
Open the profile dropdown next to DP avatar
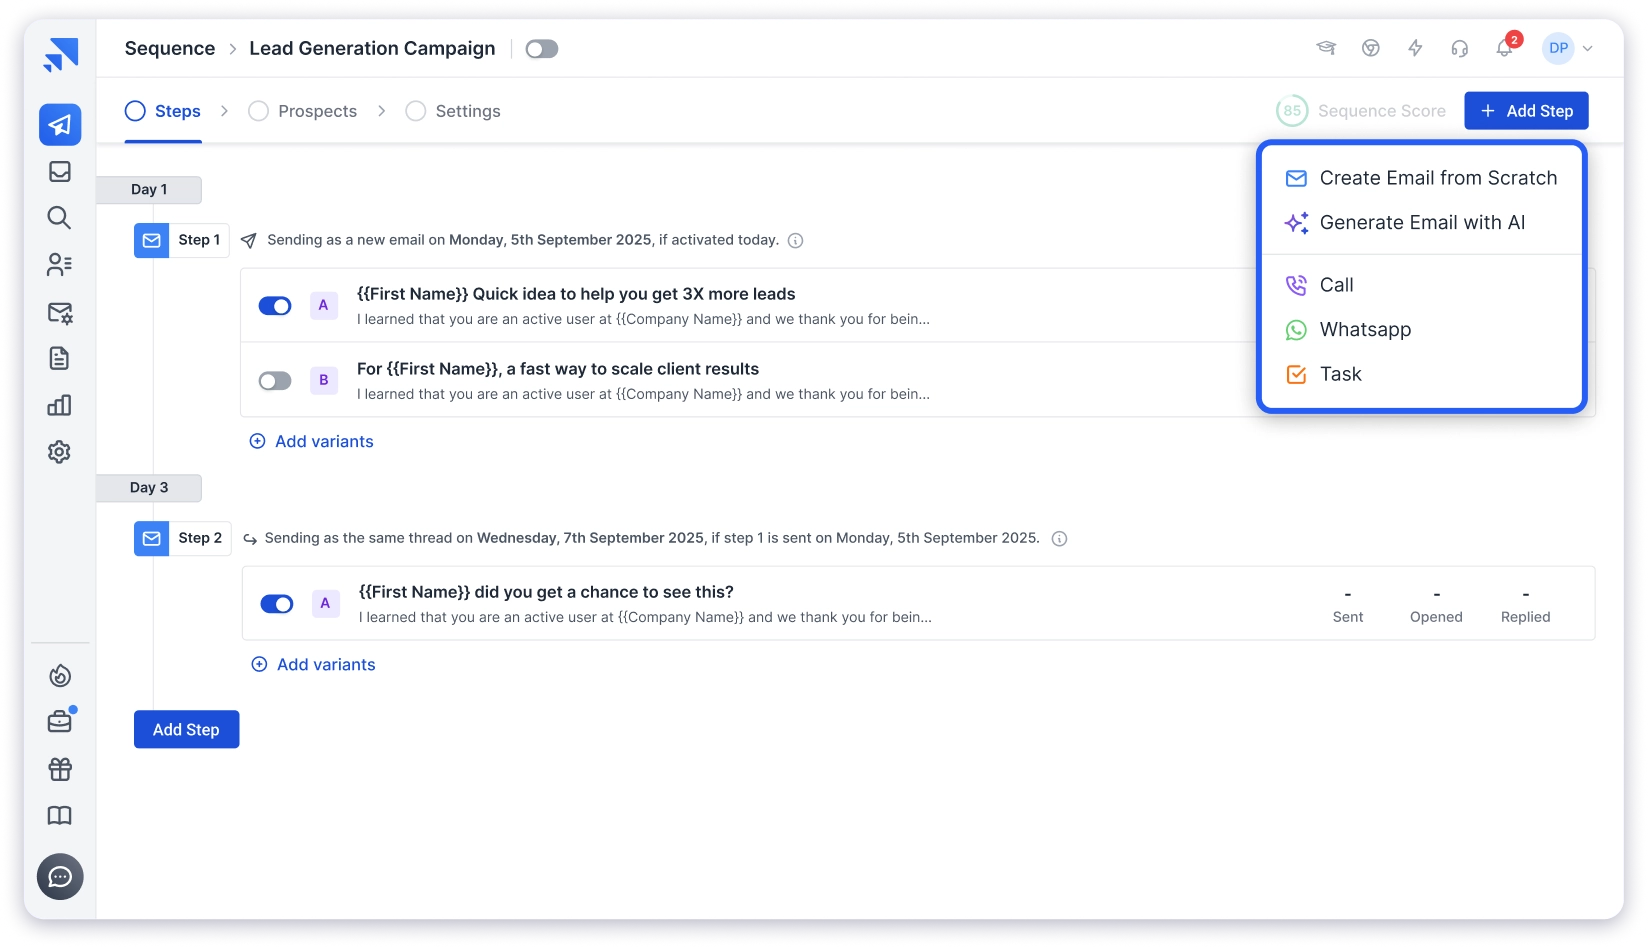pyautogui.click(x=1587, y=47)
